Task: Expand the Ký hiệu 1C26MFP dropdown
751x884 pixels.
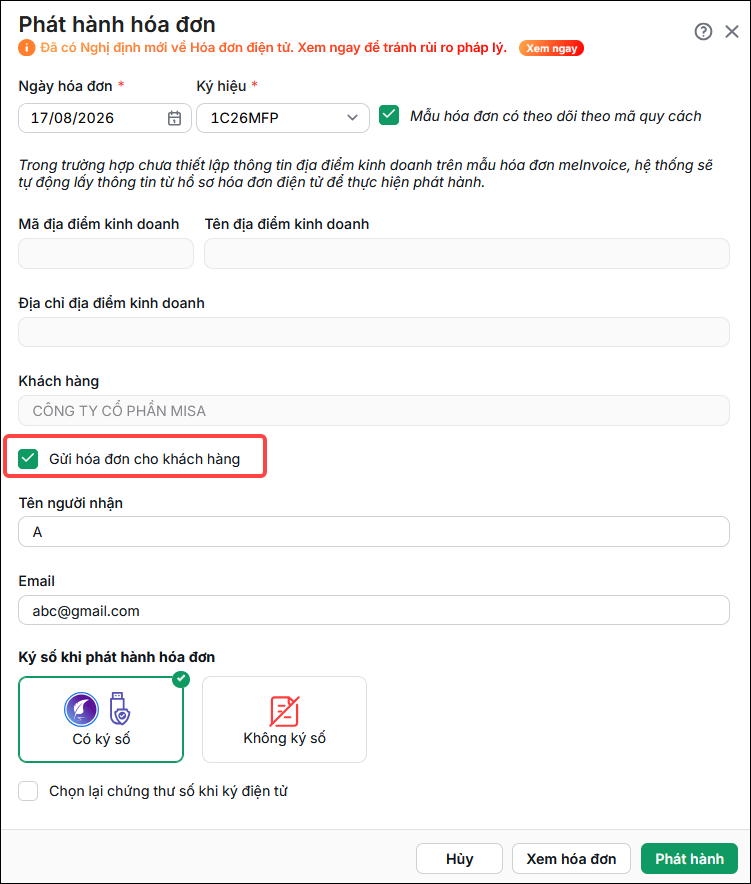Action: click(x=283, y=118)
